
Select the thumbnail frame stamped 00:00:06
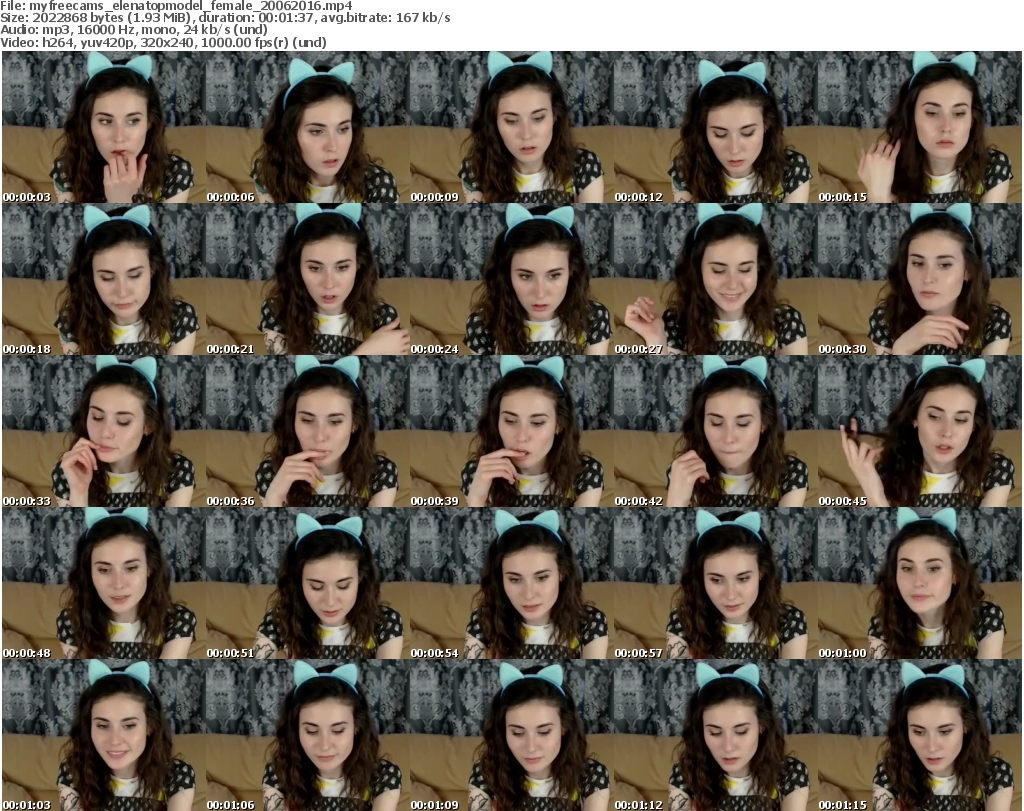pos(308,127)
